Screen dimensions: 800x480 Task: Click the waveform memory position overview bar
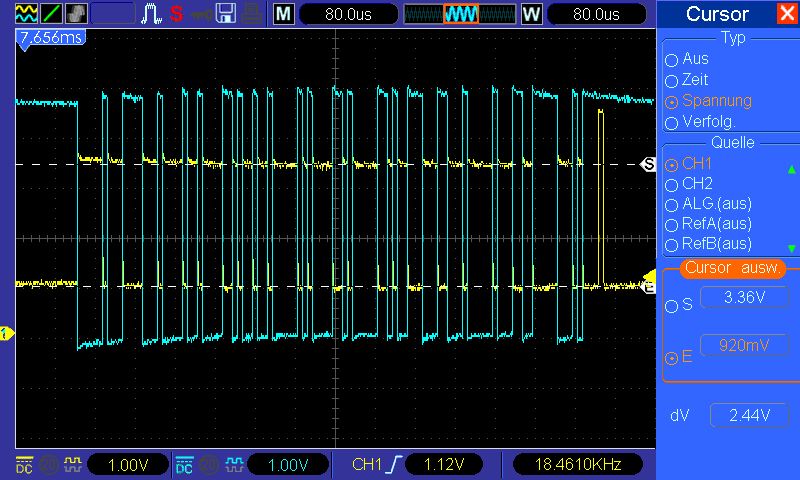click(458, 14)
